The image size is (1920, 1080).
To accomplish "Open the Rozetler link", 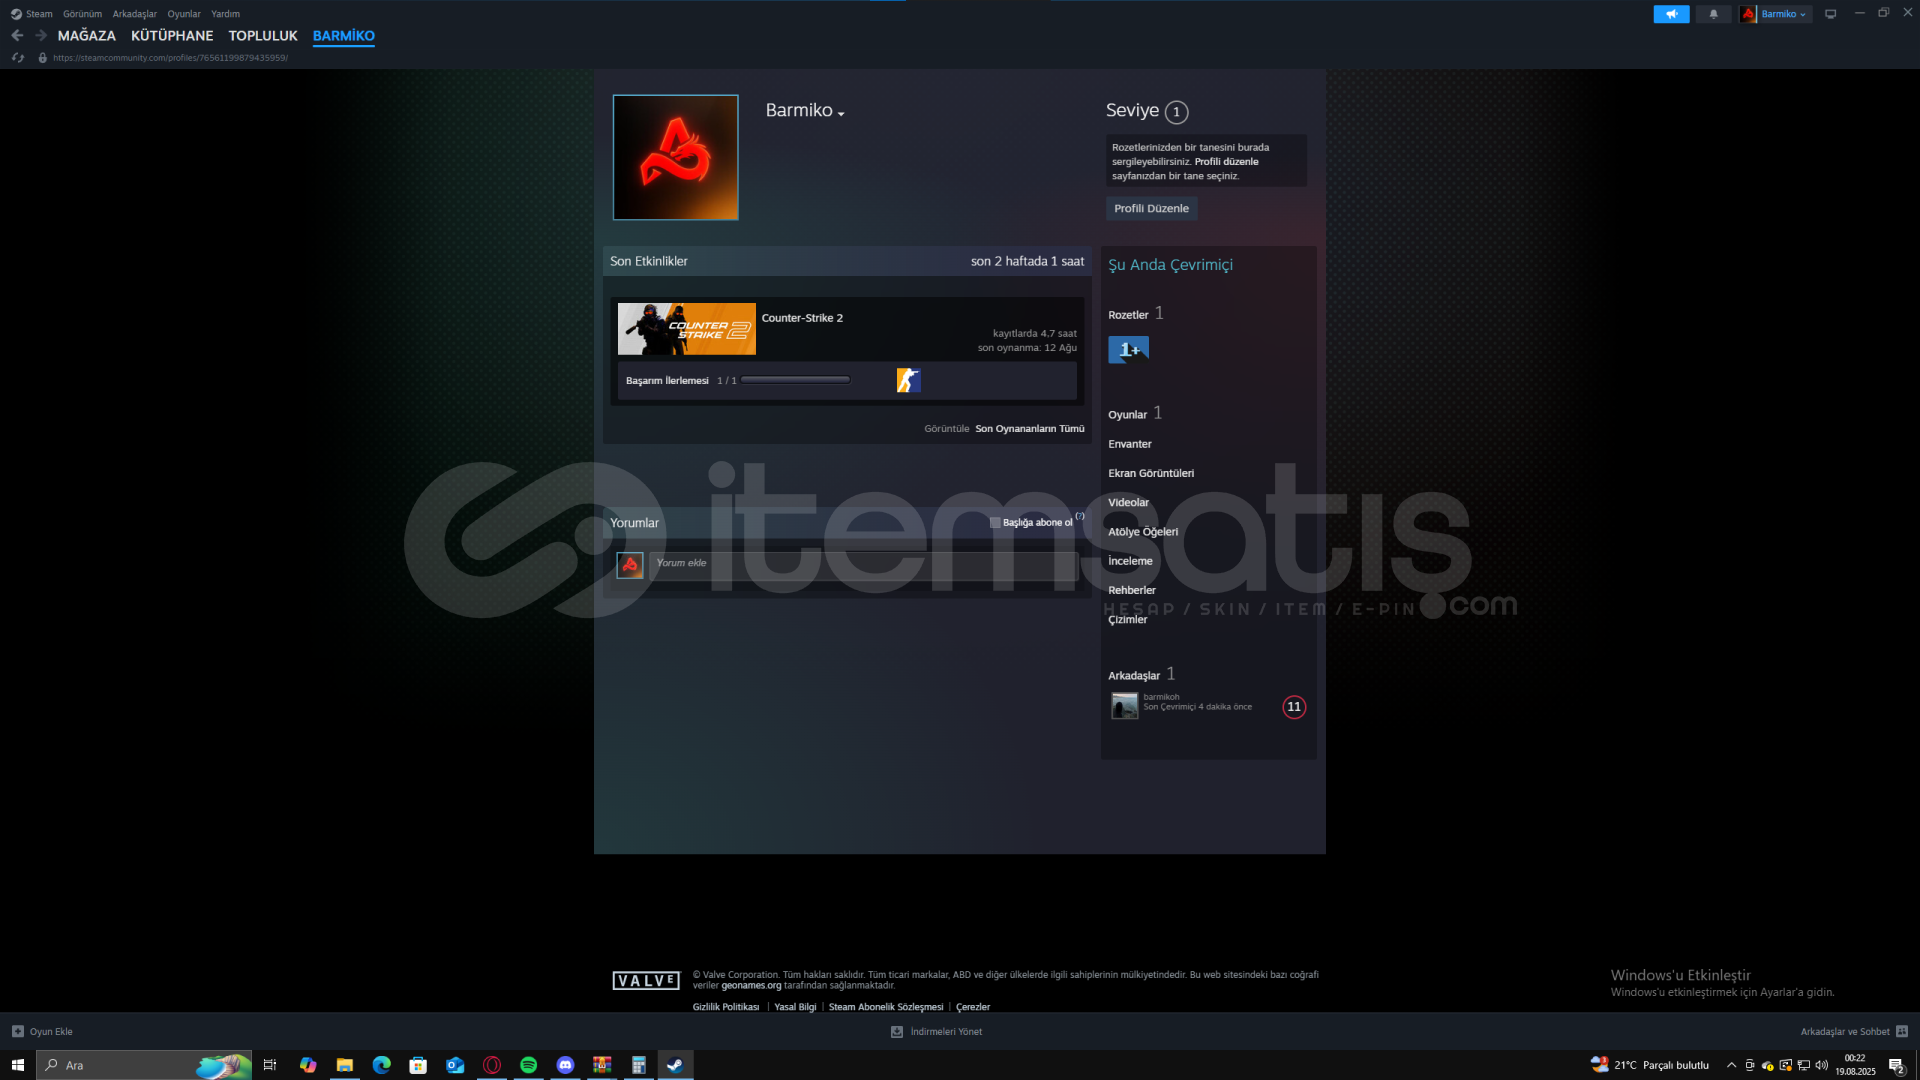I will [x=1128, y=315].
